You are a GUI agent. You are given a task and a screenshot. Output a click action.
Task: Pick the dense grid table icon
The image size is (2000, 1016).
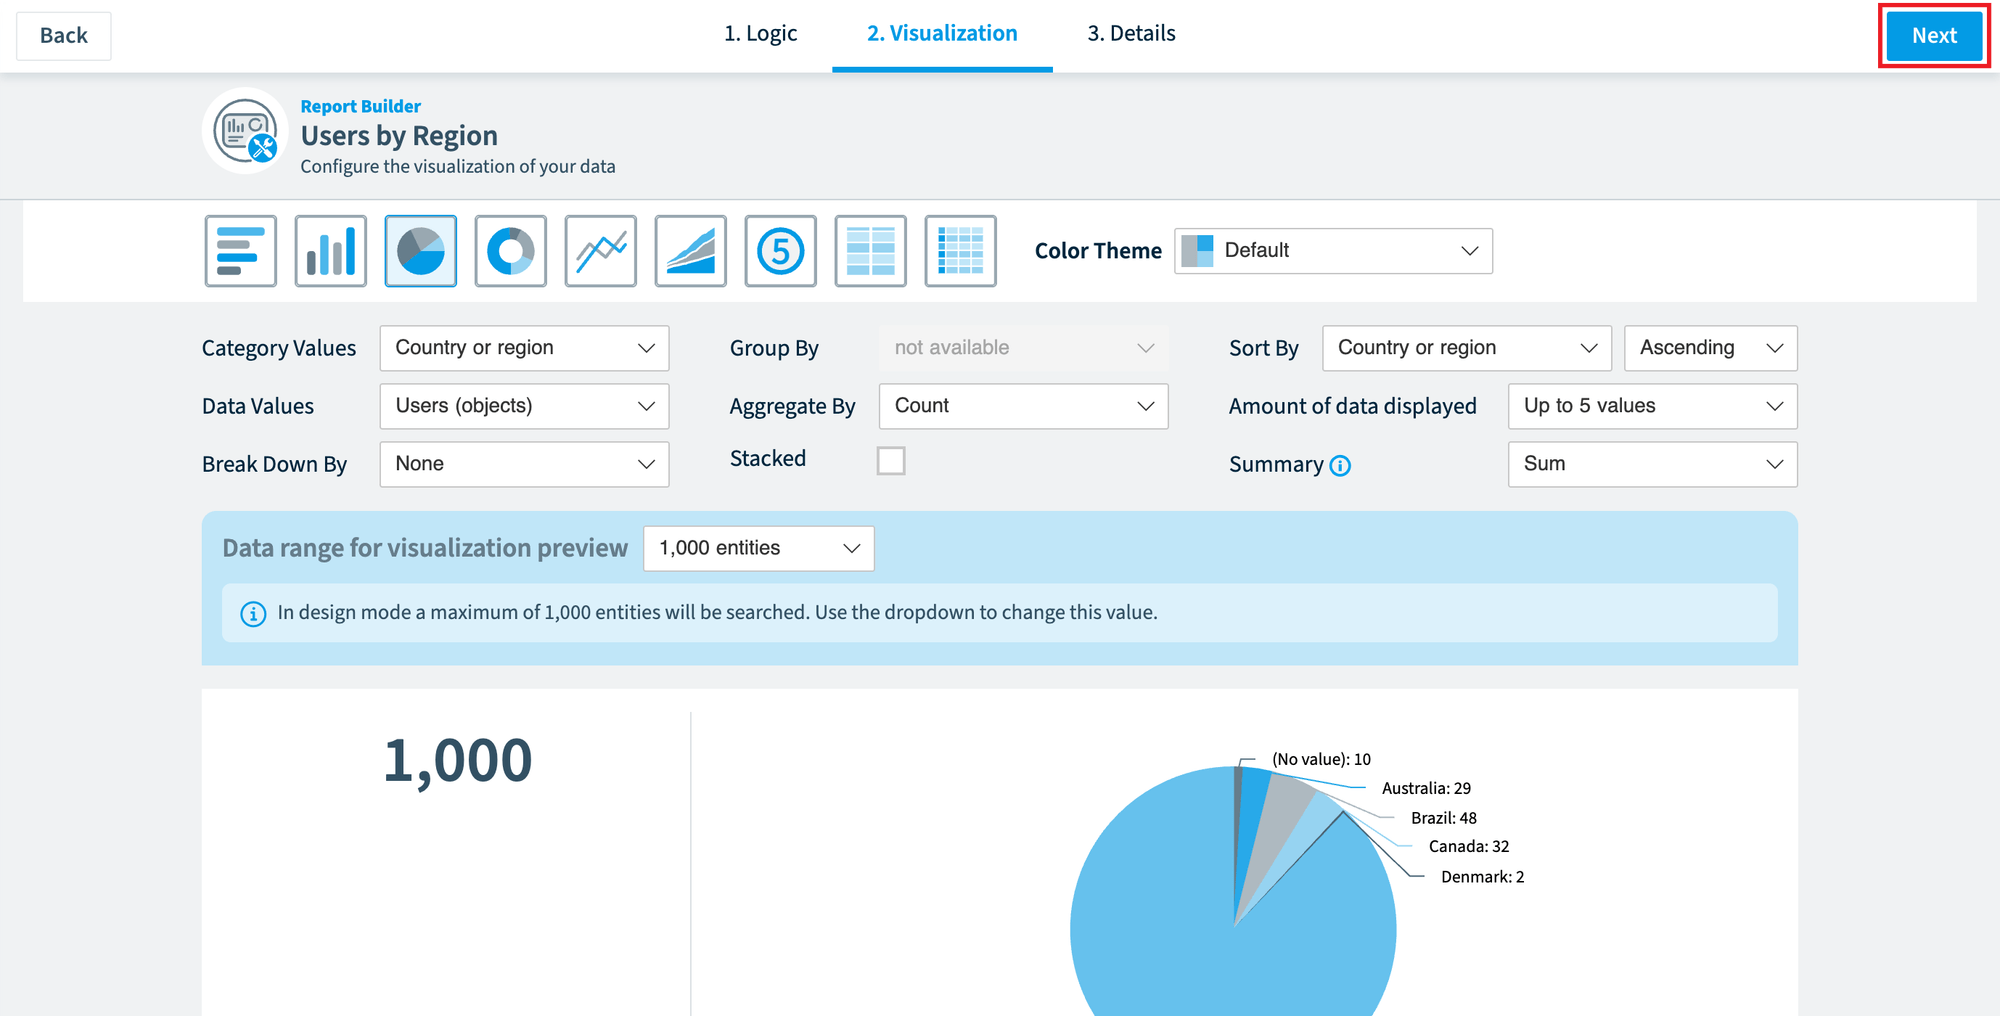(961, 251)
